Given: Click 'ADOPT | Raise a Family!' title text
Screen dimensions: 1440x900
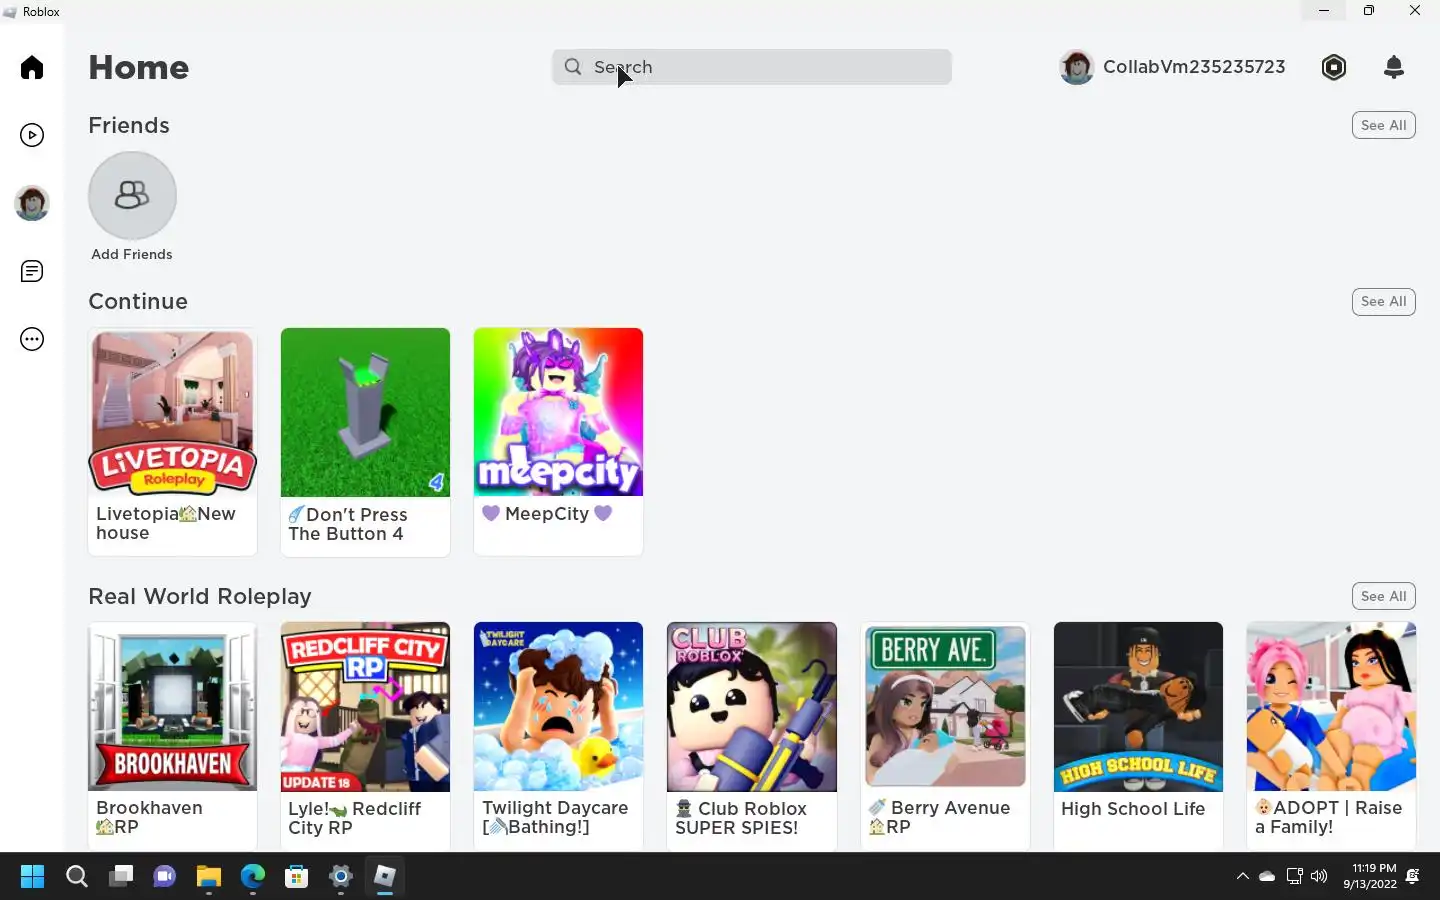Looking at the screenshot, I should 1329,817.
